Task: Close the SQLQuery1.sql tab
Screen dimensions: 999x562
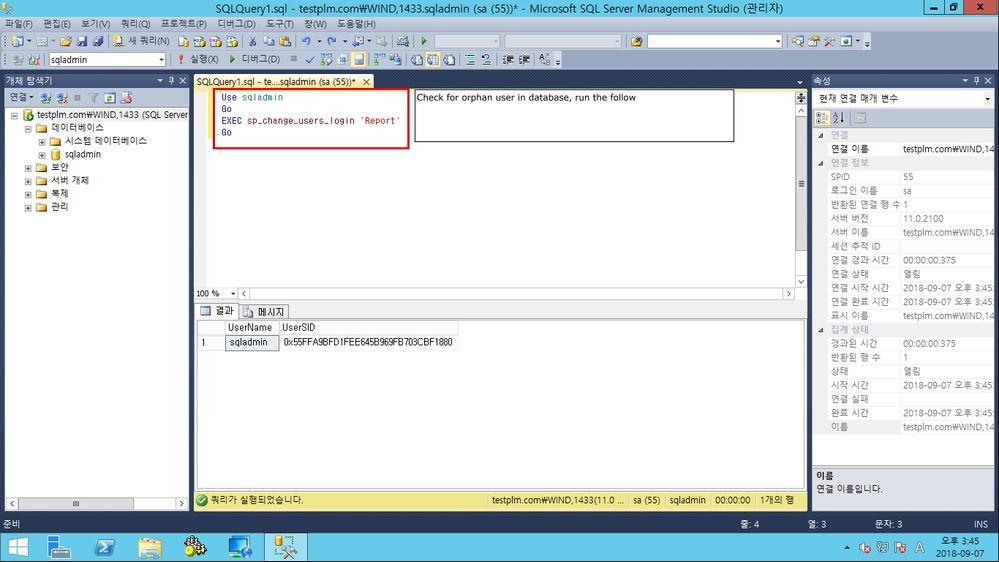Action: [366, 82]
